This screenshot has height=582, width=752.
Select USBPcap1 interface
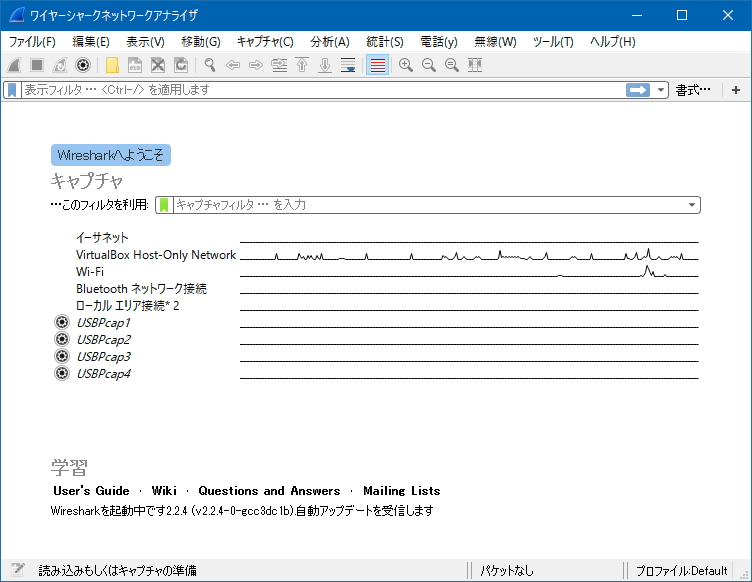(x=376, y=323)
